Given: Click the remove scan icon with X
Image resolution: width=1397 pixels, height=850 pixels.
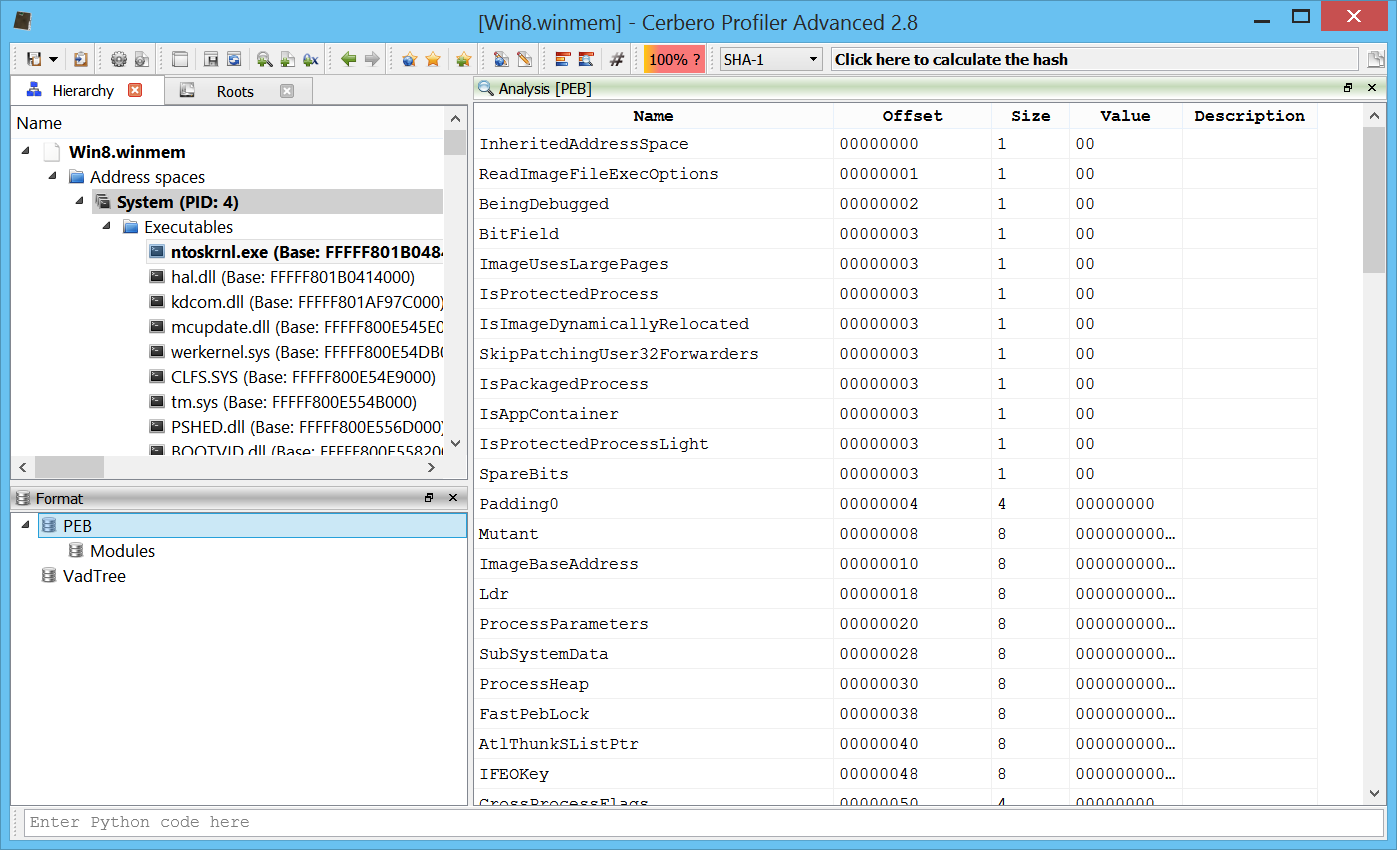Looking at the screenshot, I should click(310, 59).
